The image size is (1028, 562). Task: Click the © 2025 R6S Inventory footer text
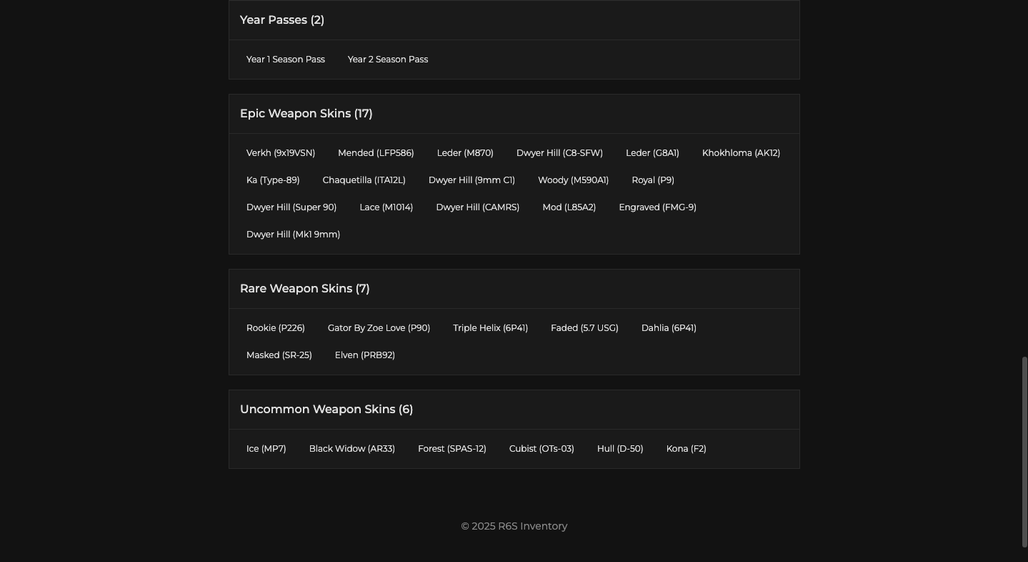tap(514, 526)
